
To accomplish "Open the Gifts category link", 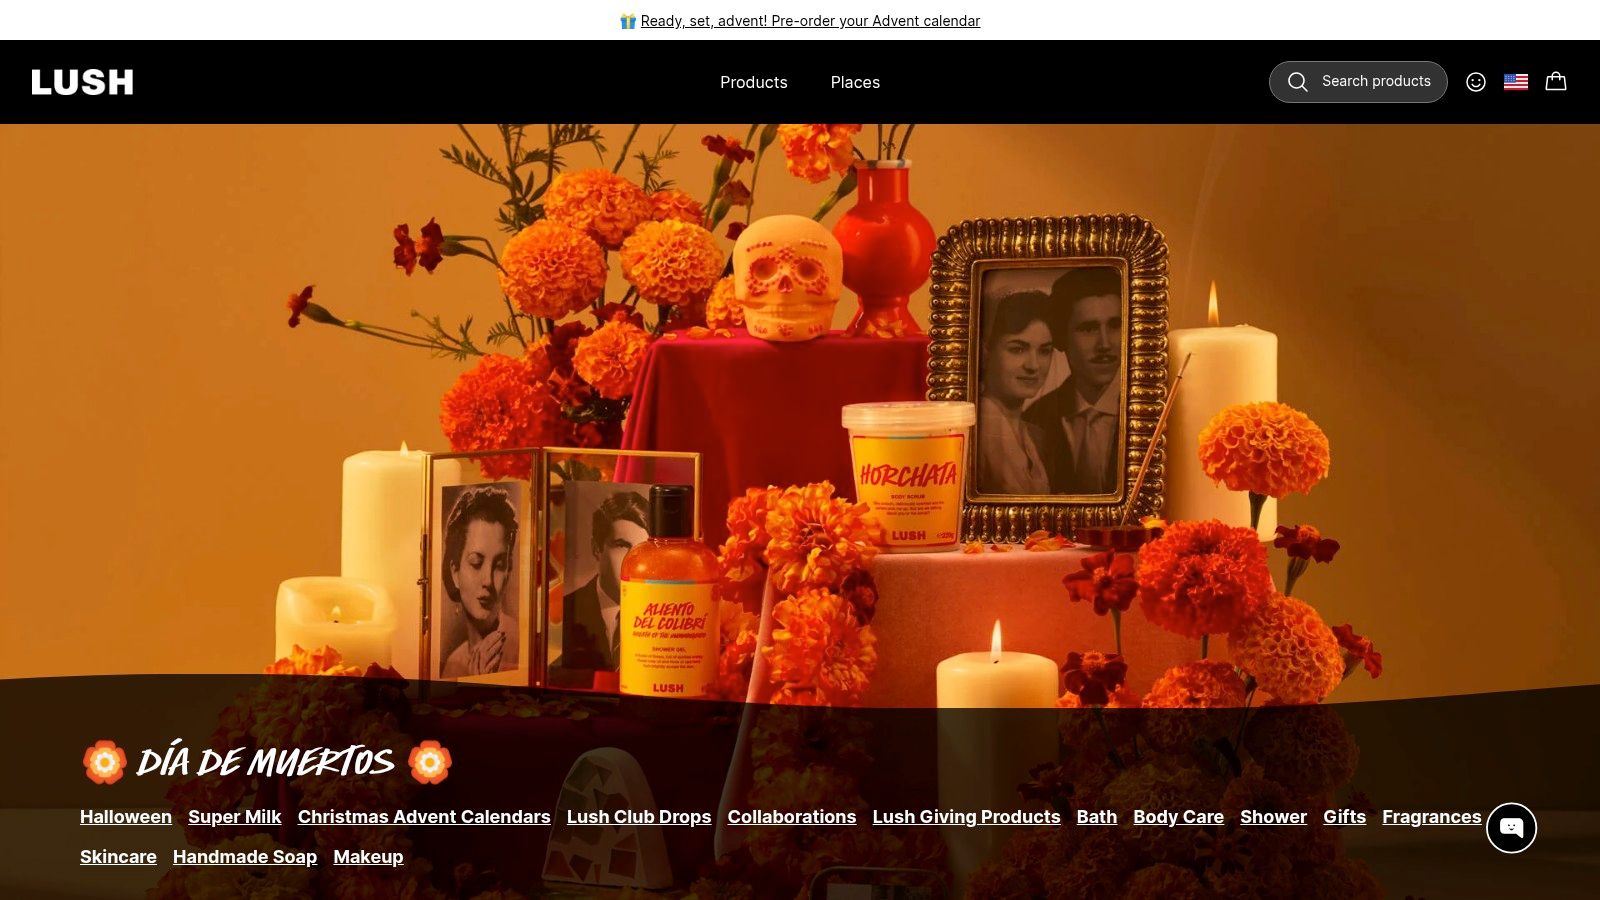I will coord(1345,817).
